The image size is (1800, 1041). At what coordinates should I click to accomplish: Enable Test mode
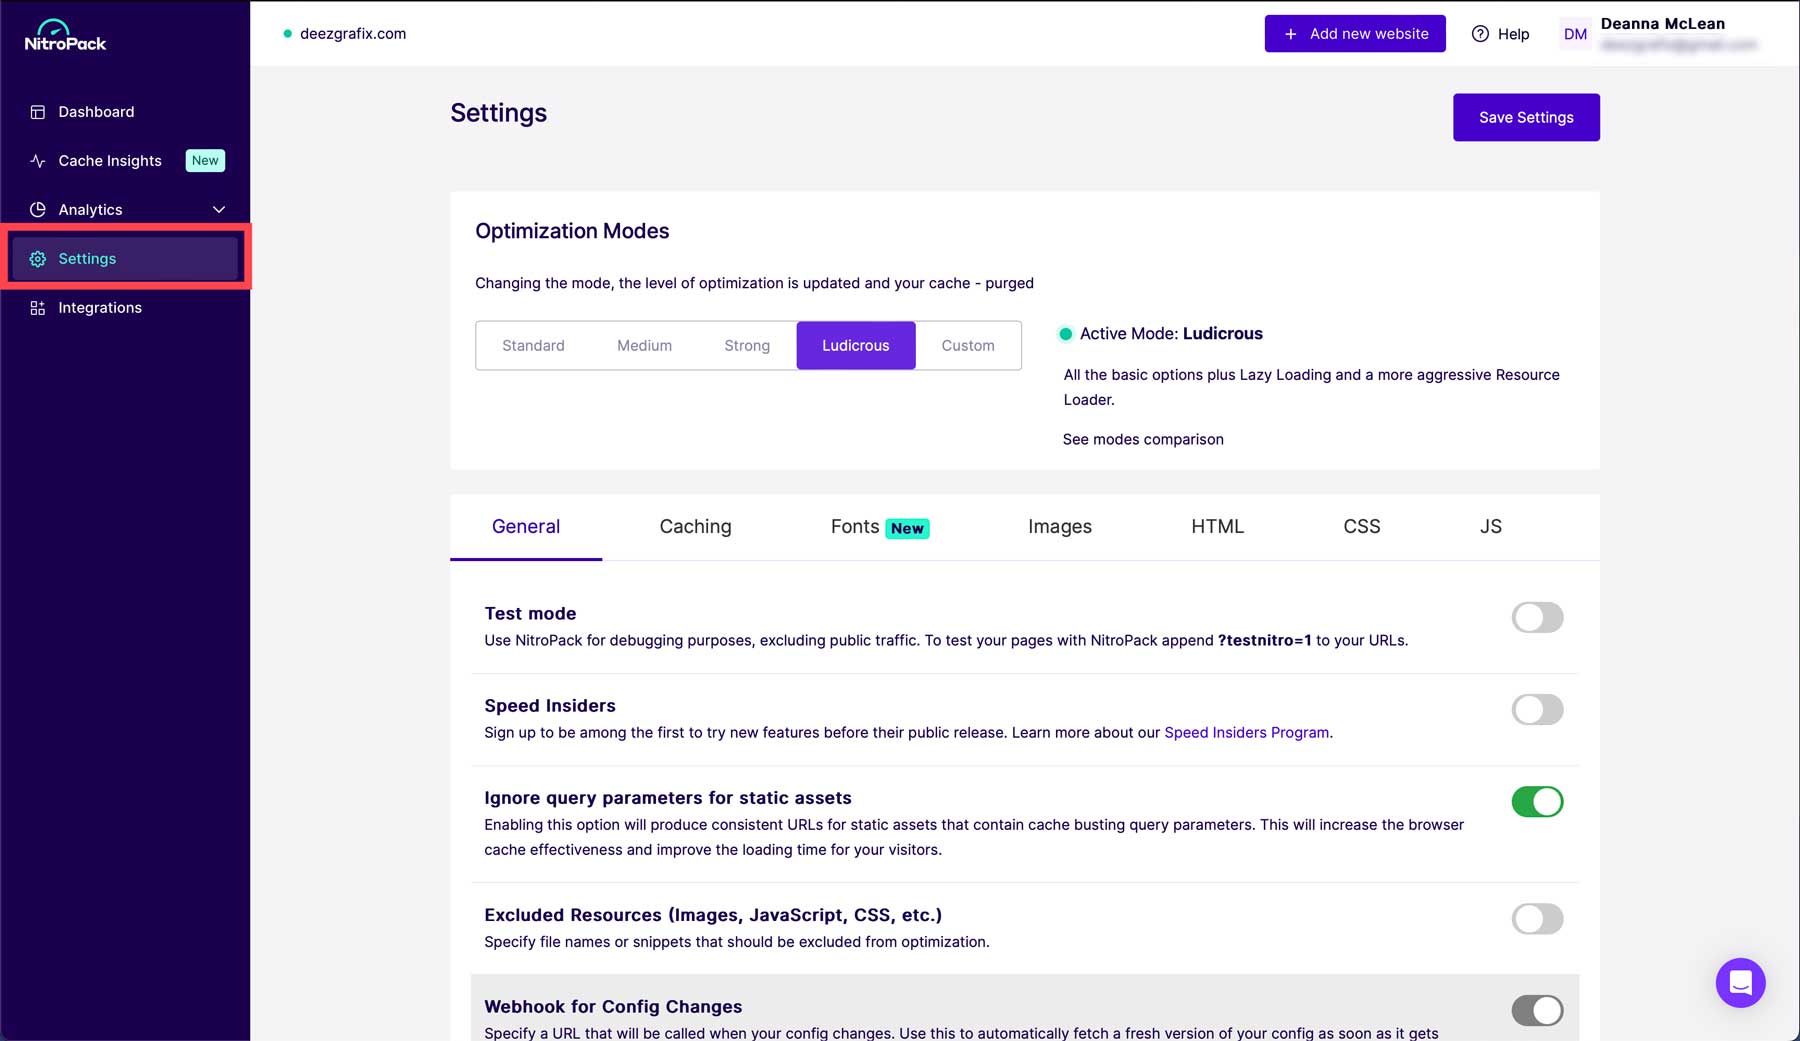(x=1537, y=617)
